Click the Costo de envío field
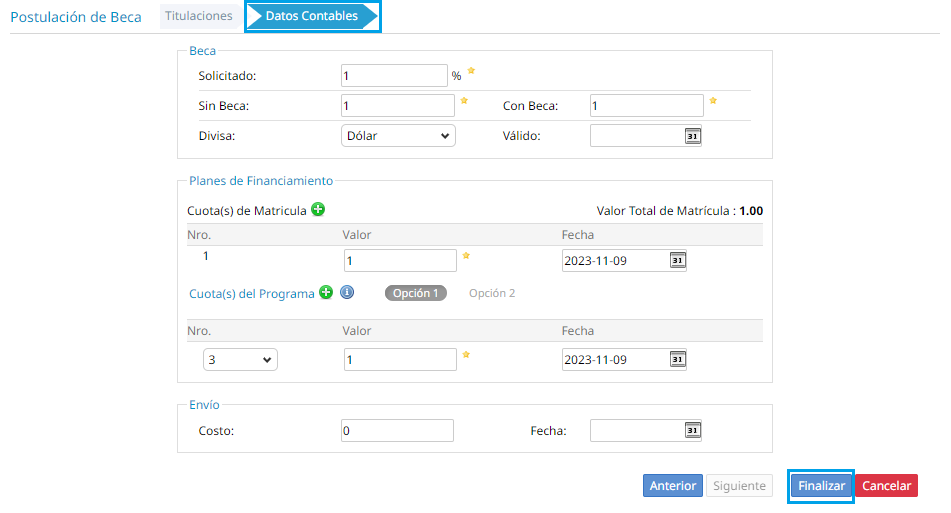This screenshot has height=513, width=951. tap(398, 430)
